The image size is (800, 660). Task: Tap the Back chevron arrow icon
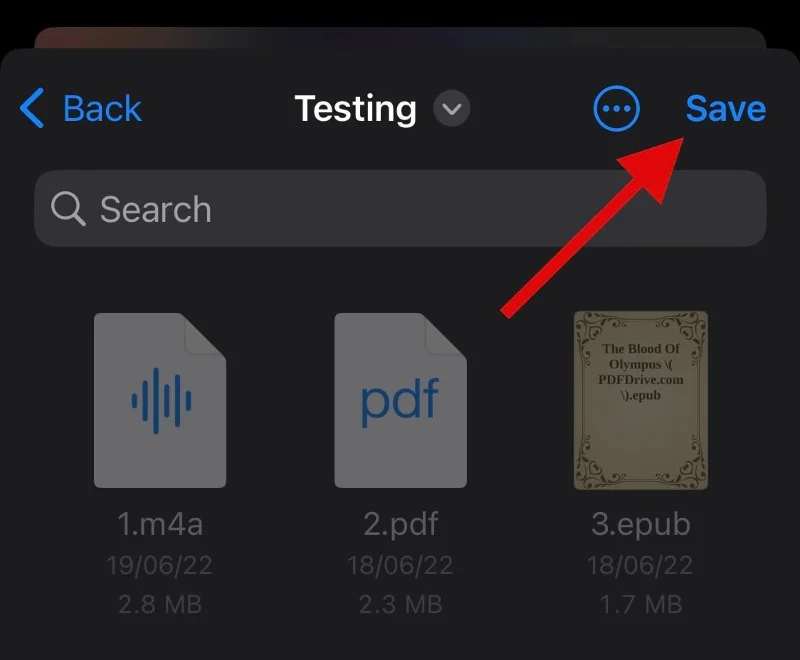coord(32,108)
